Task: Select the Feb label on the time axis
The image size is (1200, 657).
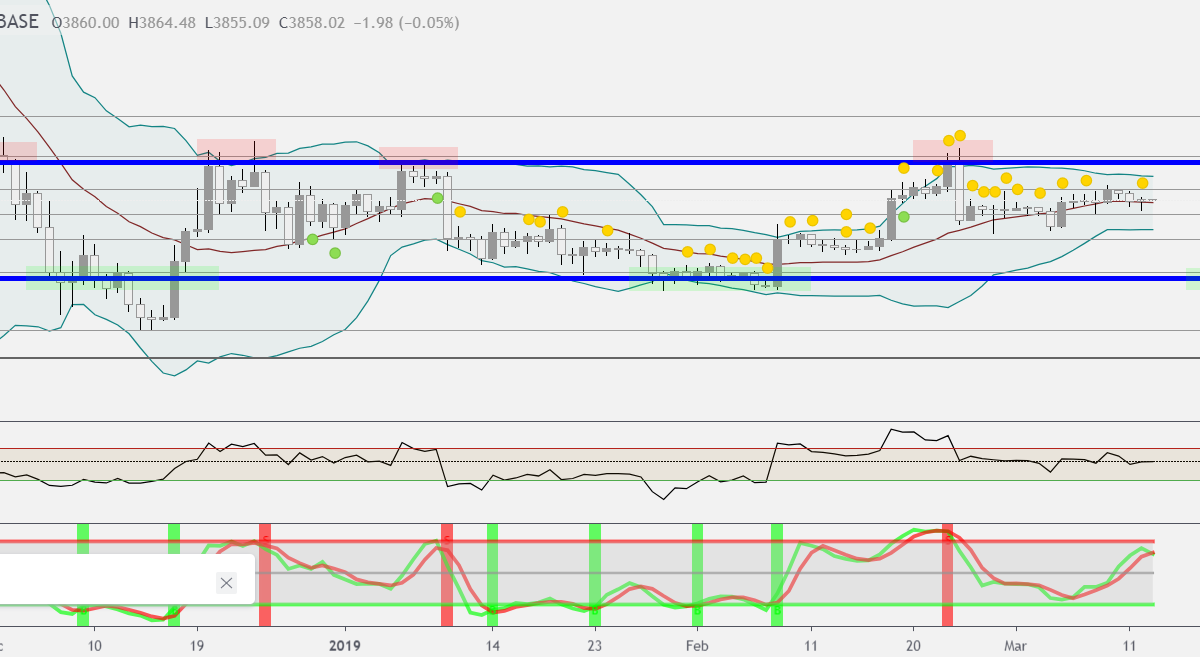Action: click(697, 645)
